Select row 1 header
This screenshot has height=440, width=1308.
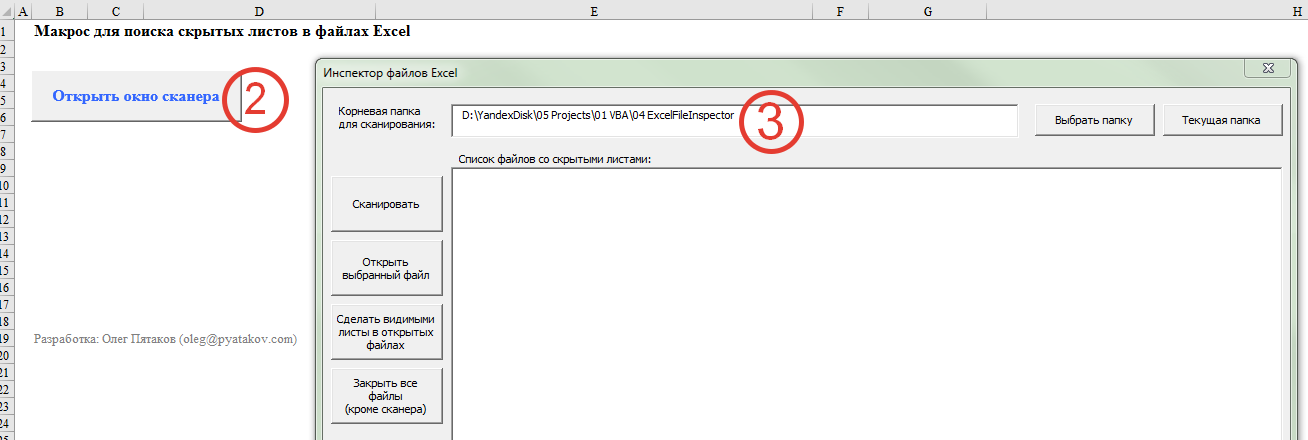click(6, 31)
